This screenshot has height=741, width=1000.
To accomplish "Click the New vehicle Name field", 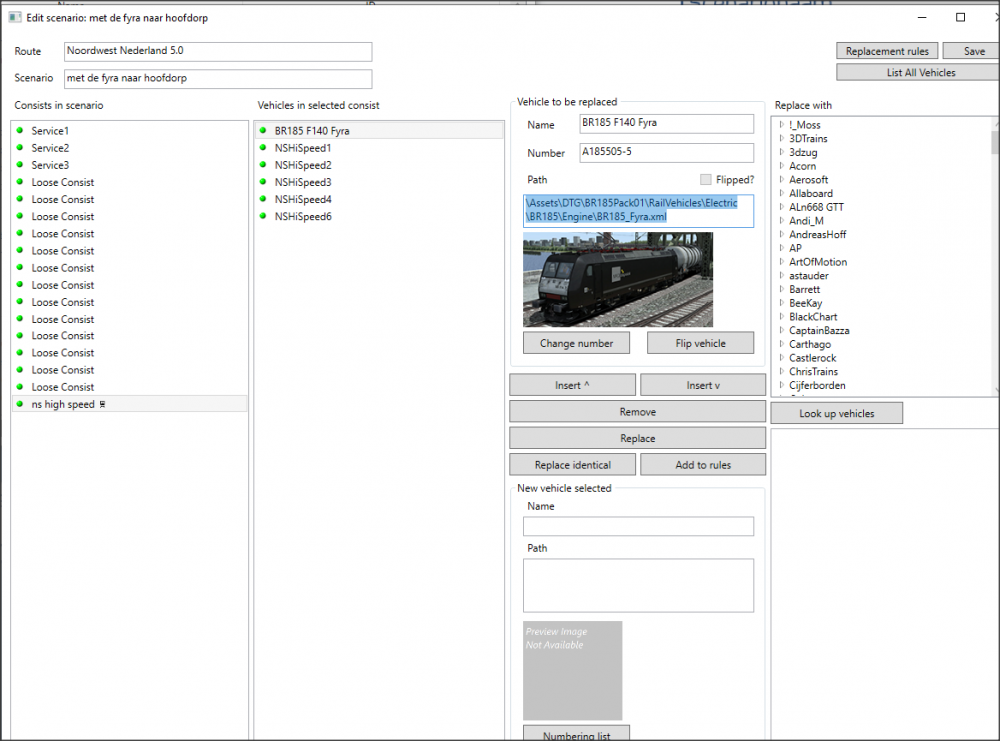I will [638, 526].
